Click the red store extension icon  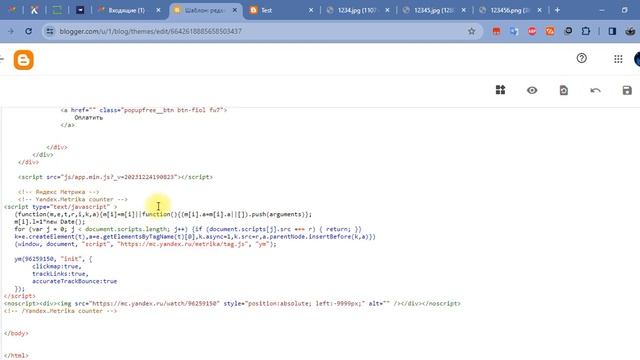[x=496, y=31]
